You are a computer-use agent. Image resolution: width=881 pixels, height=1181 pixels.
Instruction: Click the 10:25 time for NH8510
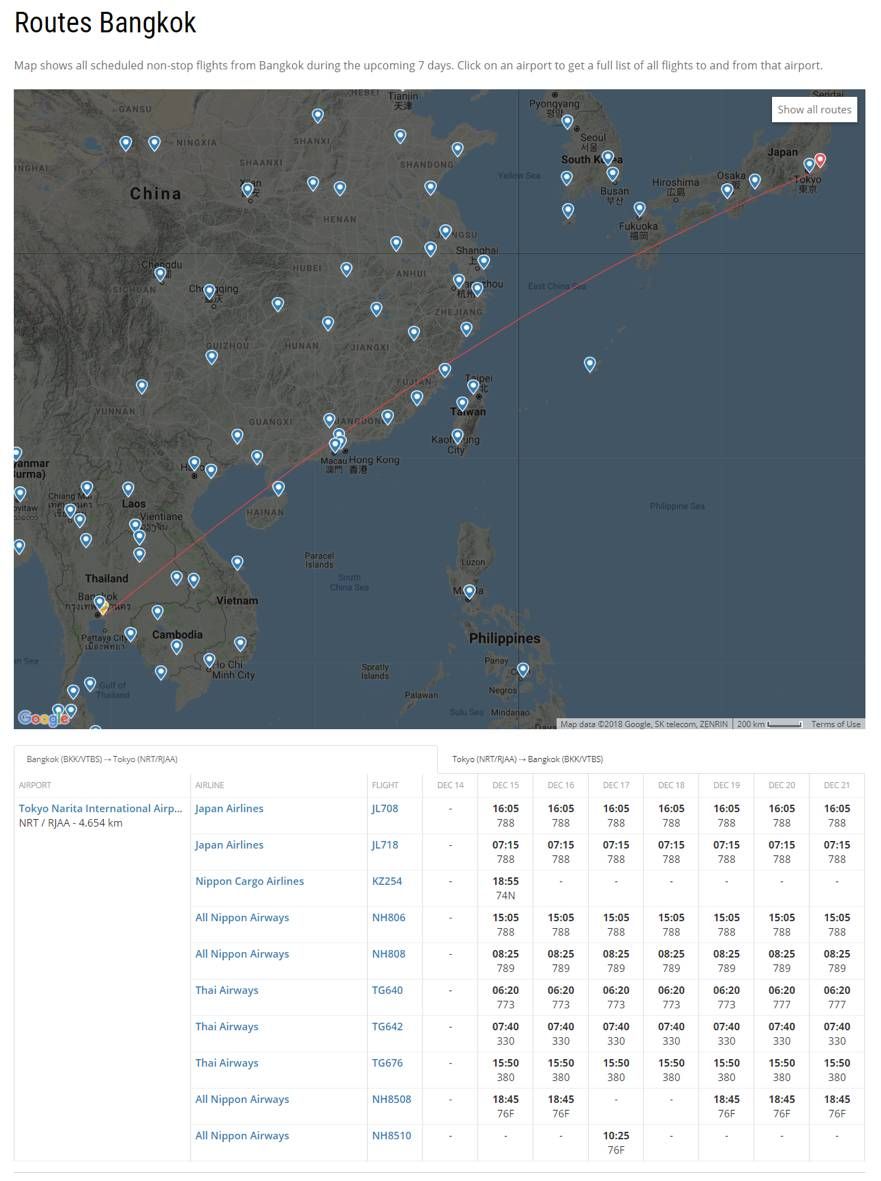pyautogui.click(x=616, y=1135)
